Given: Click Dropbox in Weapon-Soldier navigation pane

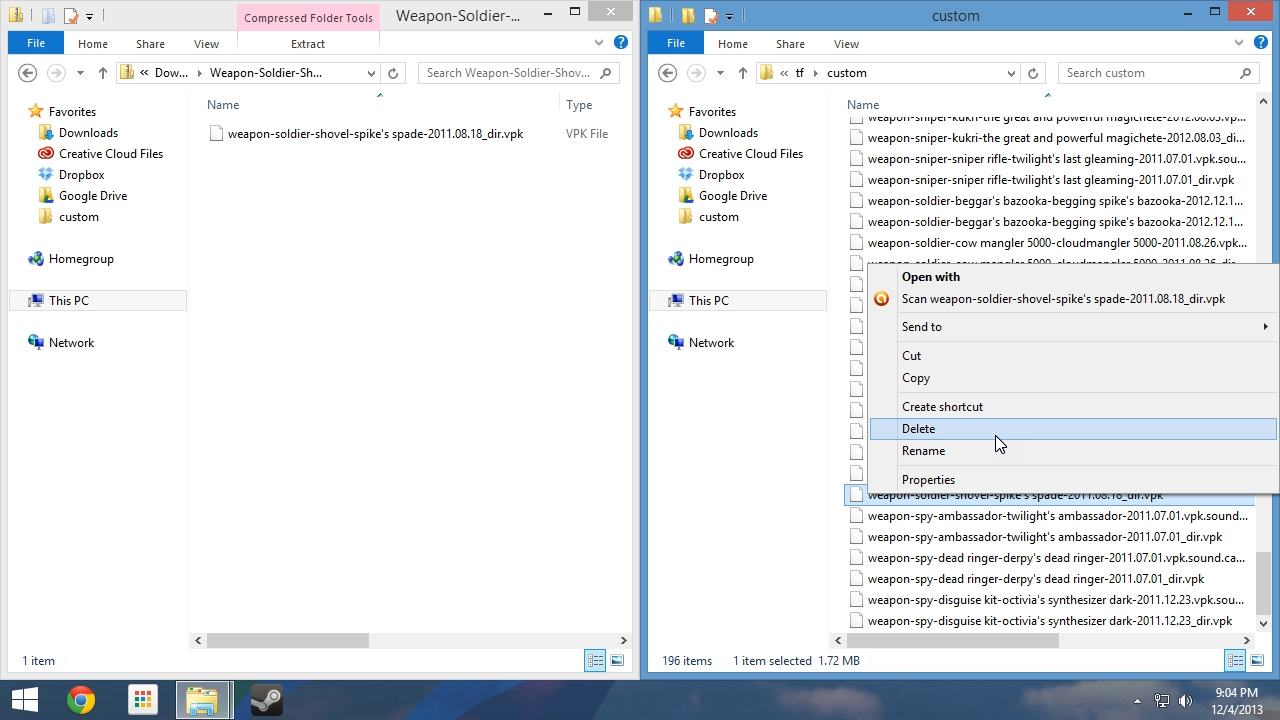Looking at the screenshot, I should (81, 175).
